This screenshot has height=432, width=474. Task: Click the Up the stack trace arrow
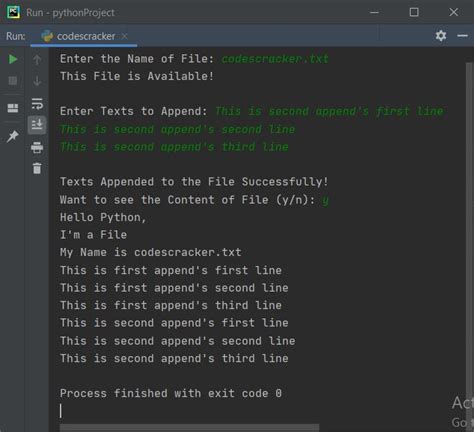coord(37,60)
